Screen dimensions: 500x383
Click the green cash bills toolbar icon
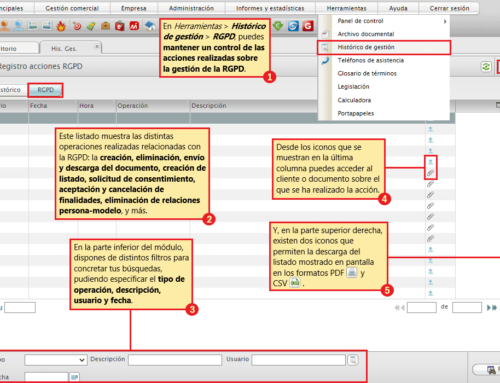pos(91,26)
